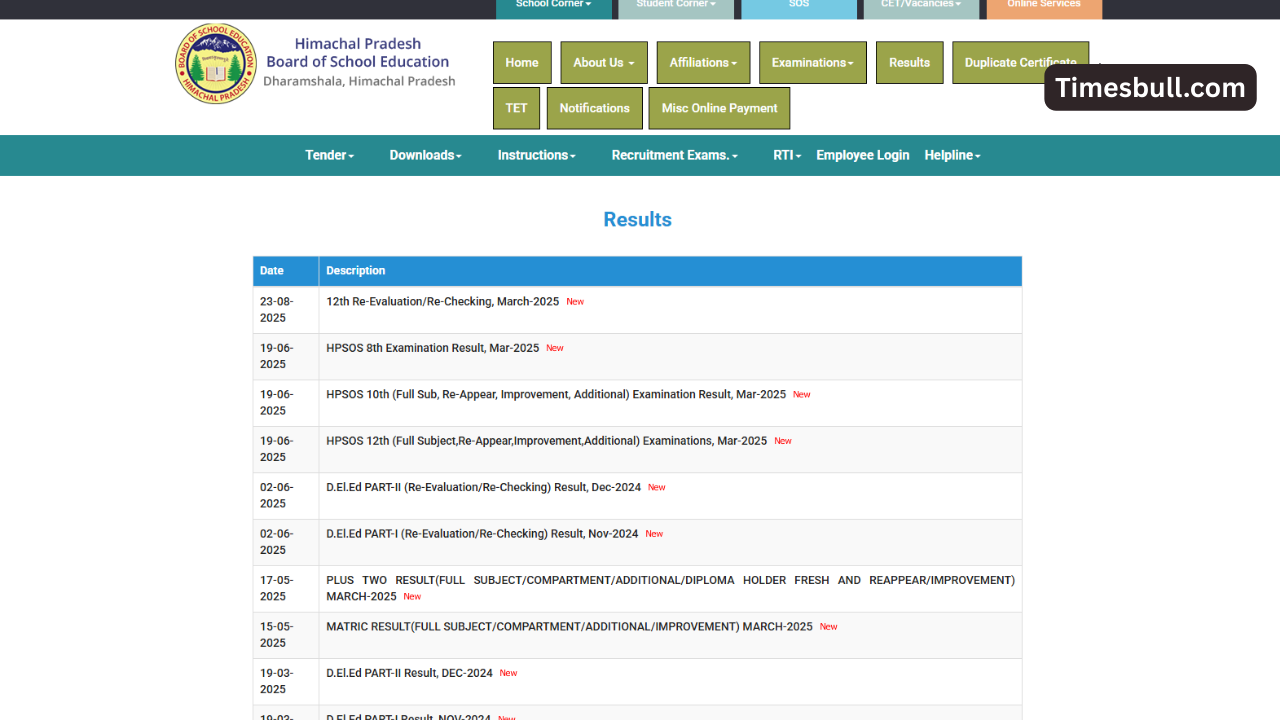The width and height of the screenshot is (1280, 720).
Task: Click the 12th Re-Evaluation/Re-Checking March-2025 link
Action: click(x=444, y=301)
